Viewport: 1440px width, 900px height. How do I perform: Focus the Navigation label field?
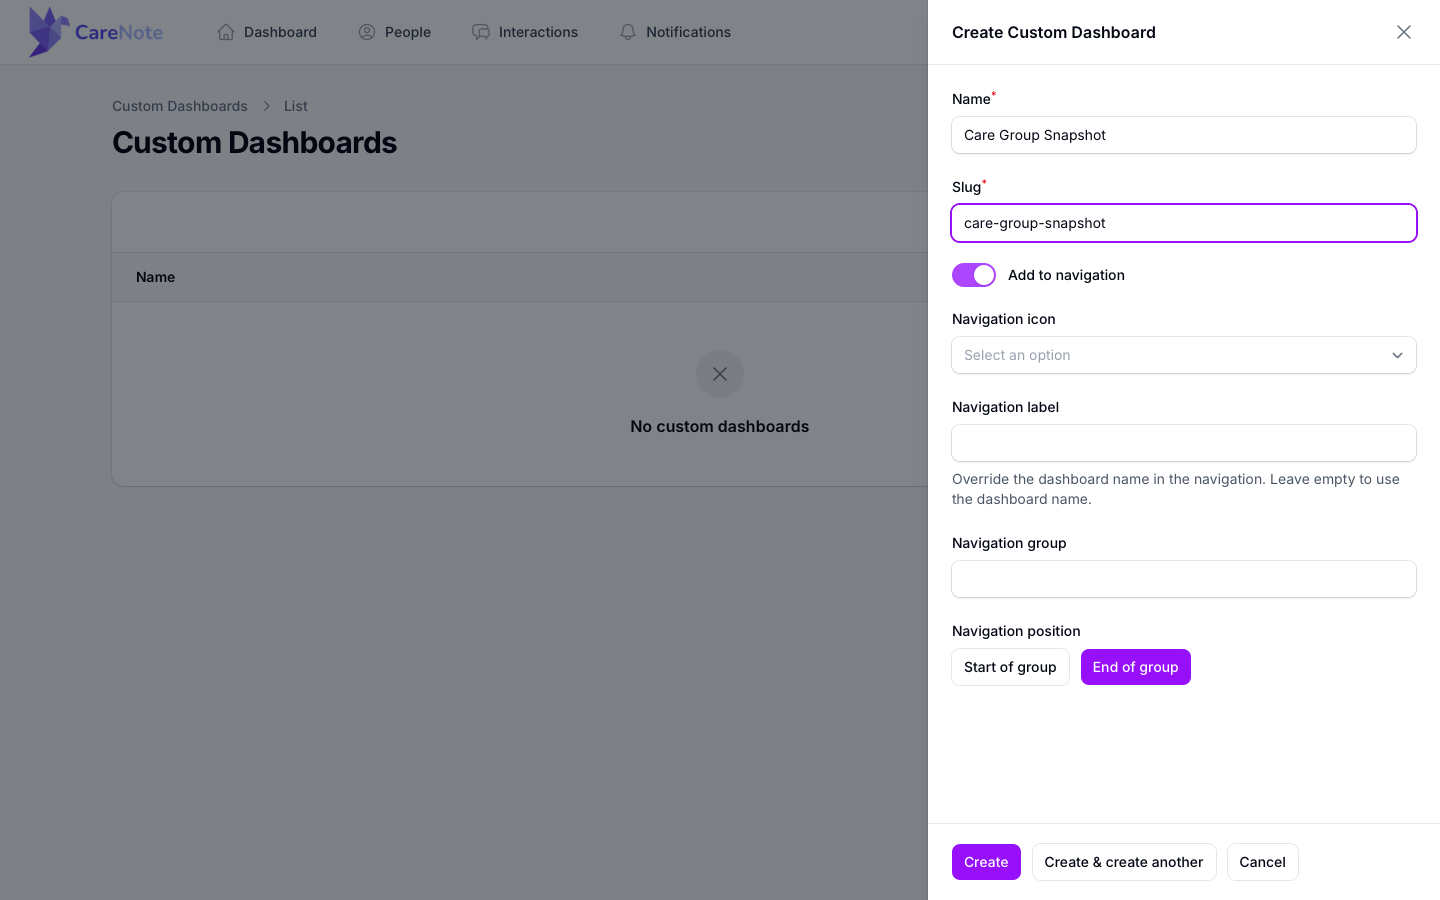[1184, 443]
